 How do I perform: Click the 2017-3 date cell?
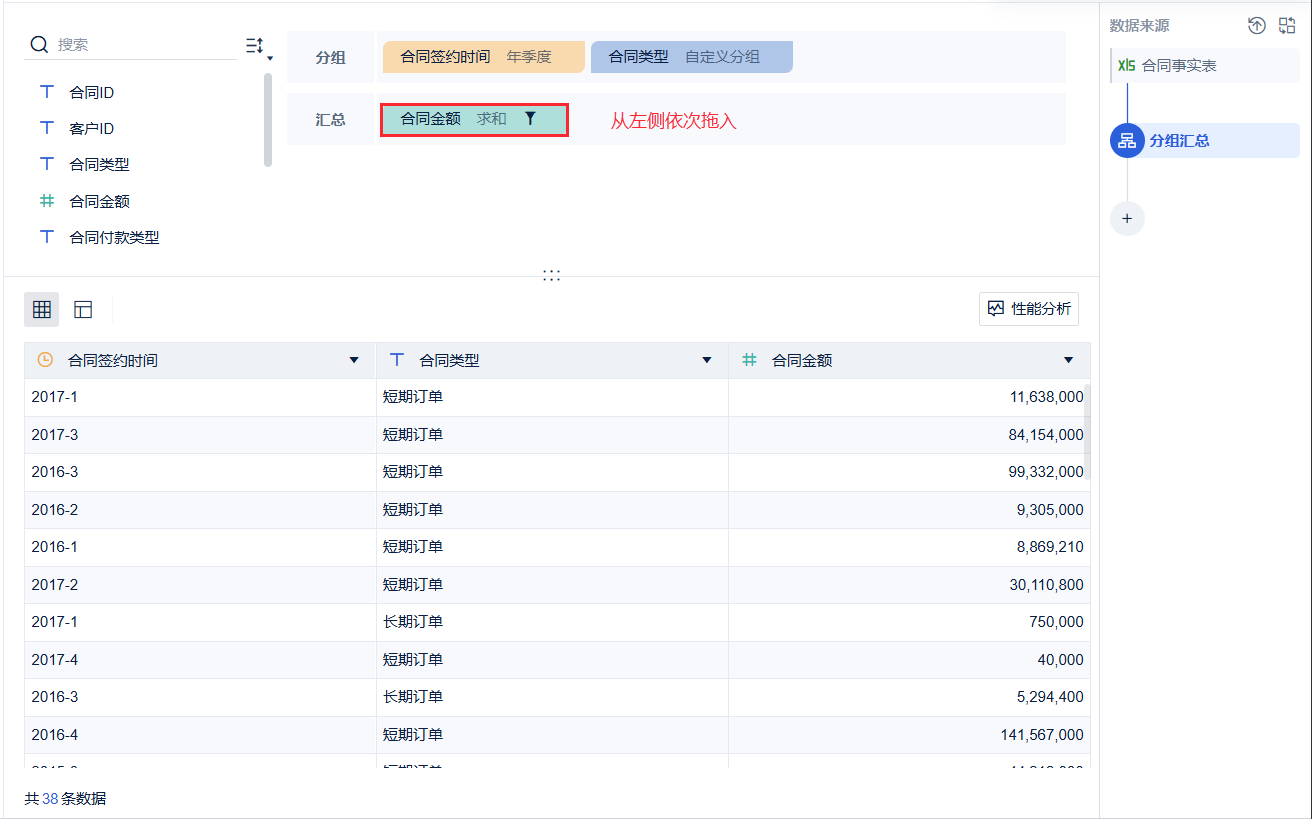[x=200, y=435]
